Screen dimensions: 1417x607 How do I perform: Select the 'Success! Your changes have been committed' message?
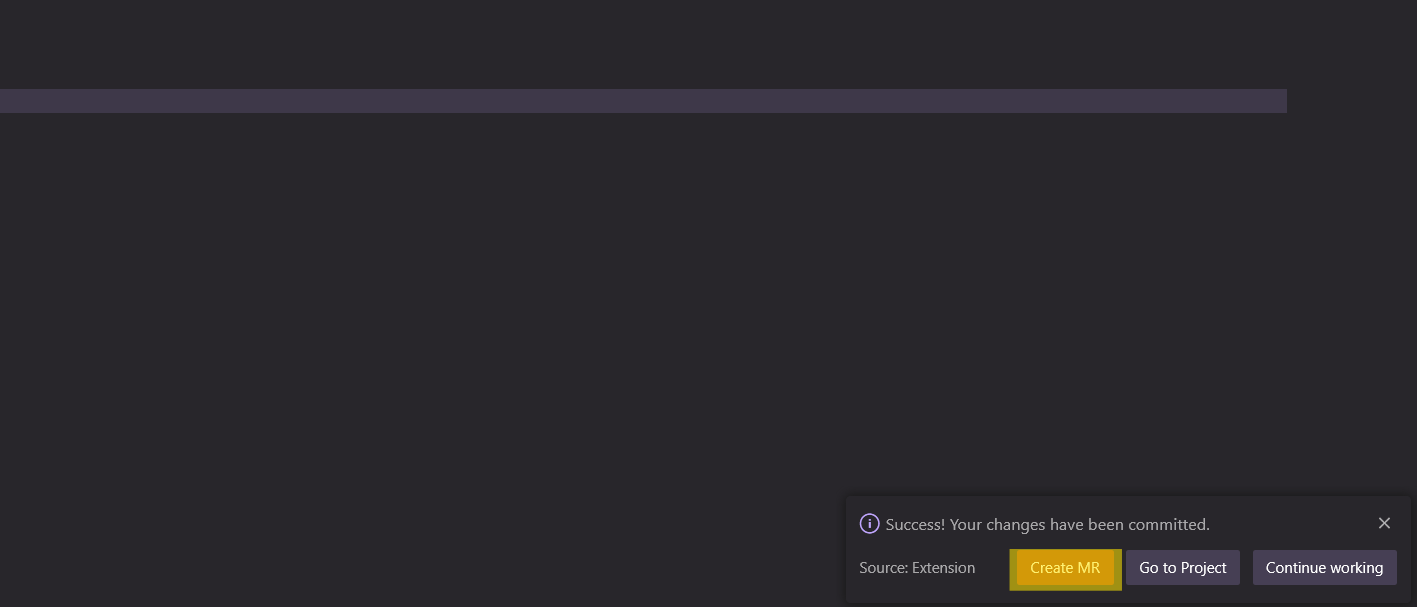pos(1047,524)
